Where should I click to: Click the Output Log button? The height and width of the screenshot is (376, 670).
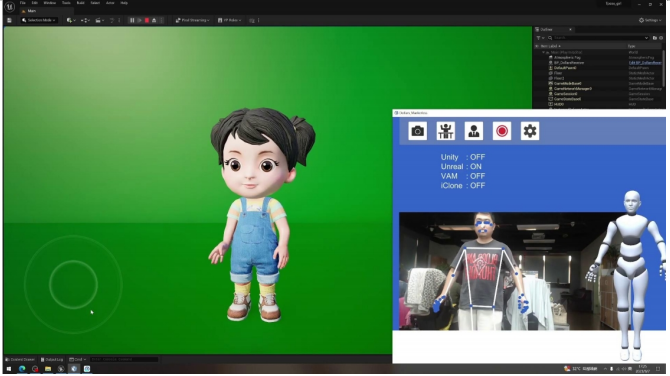click(x=52, y=359)
